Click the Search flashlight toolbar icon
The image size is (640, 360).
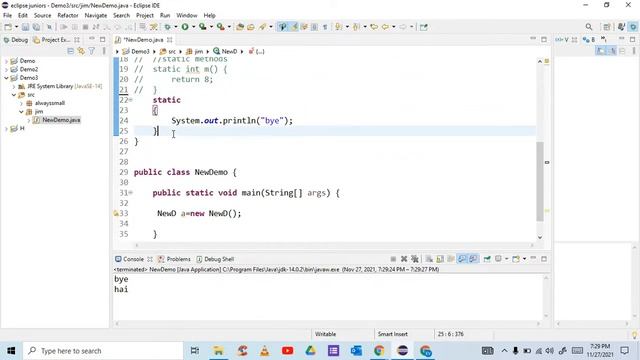click(x=263, y=27)
